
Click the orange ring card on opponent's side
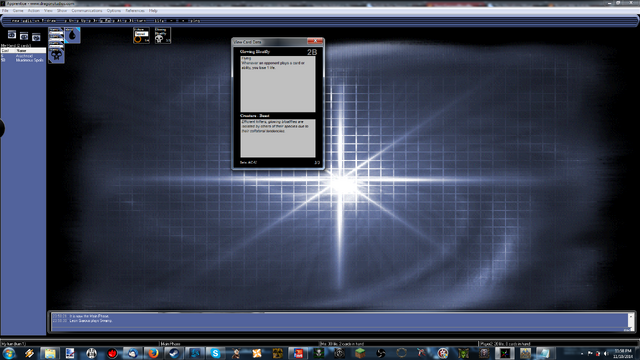[x=141, y=35]
